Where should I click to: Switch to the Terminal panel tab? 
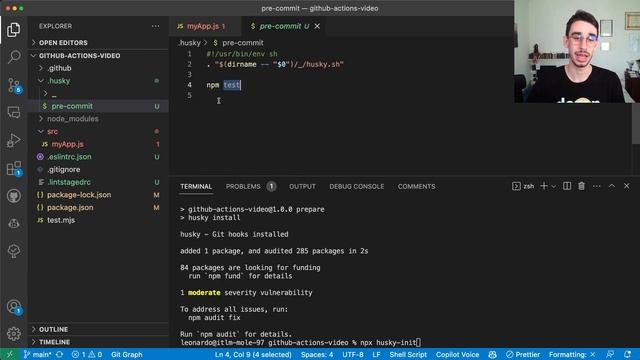(196, 187)
